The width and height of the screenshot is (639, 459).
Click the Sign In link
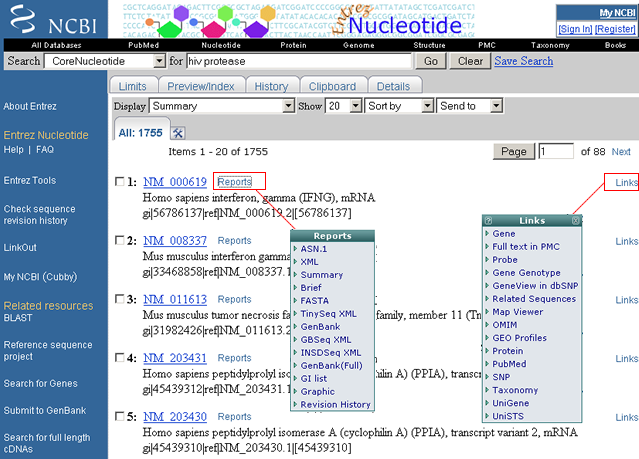[x=575, y=29]
